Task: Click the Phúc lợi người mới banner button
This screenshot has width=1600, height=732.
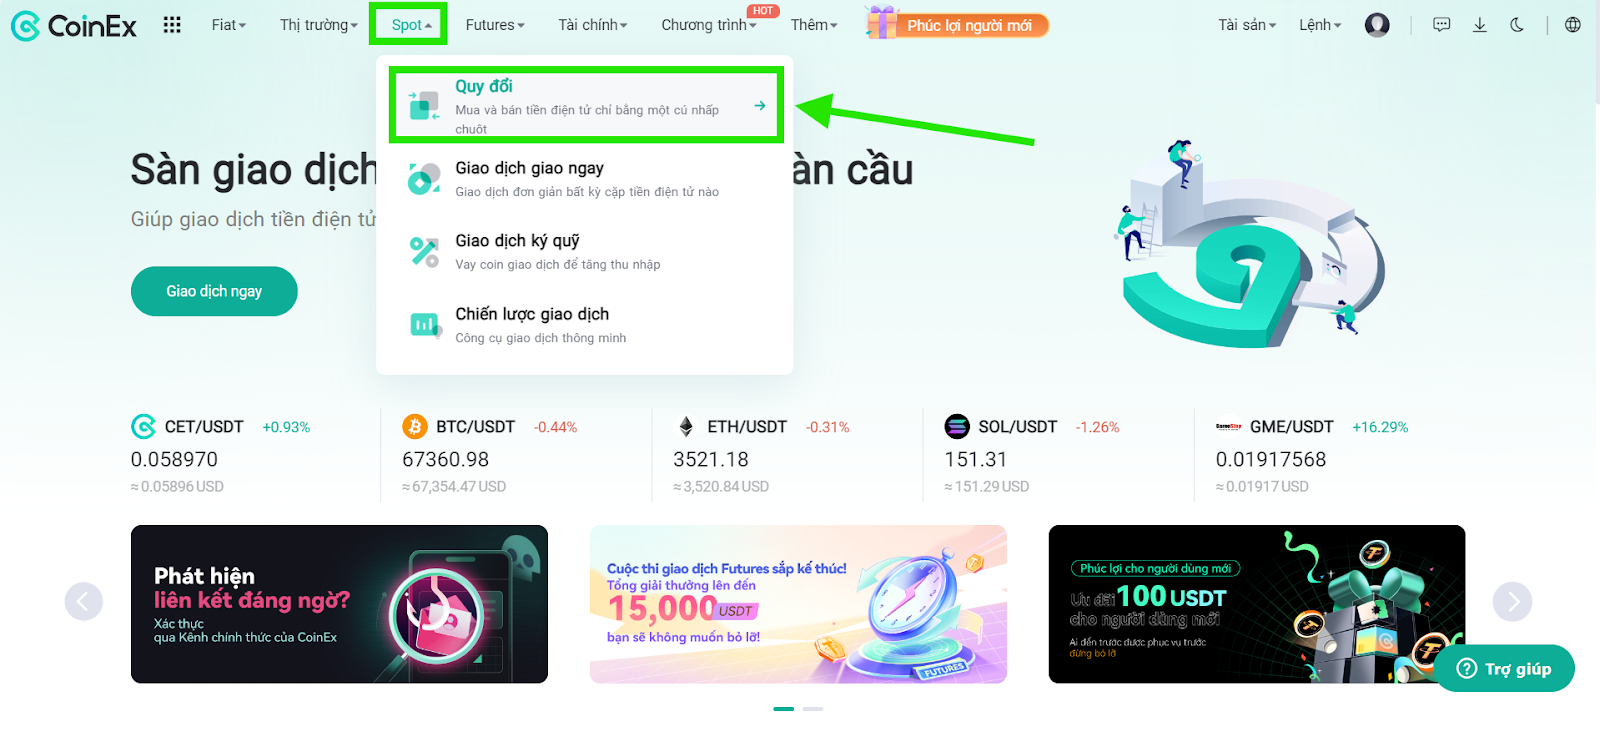Action: (x=958, y=24)
